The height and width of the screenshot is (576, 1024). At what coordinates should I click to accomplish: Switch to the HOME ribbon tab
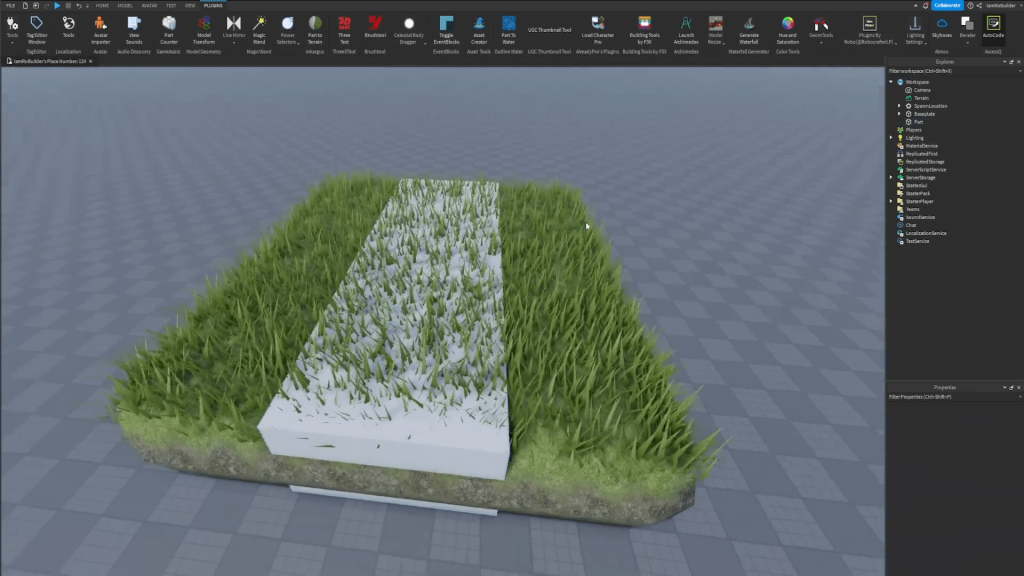102,5
